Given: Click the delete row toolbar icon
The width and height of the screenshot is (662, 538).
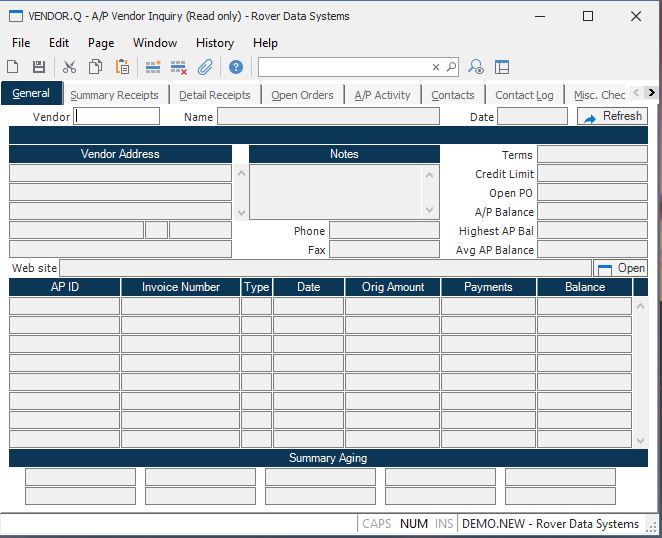Looking at the screenshot, I should (x=179, y=67).
